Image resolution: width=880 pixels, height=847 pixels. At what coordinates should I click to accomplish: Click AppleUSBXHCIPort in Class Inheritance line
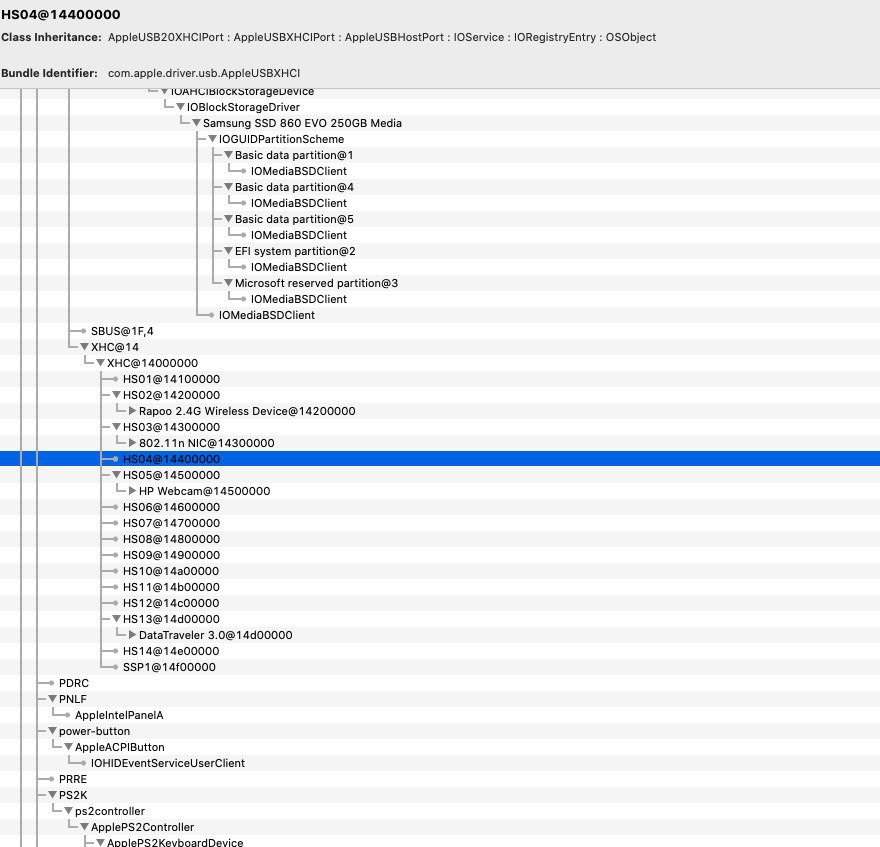(x=284, y=37)
